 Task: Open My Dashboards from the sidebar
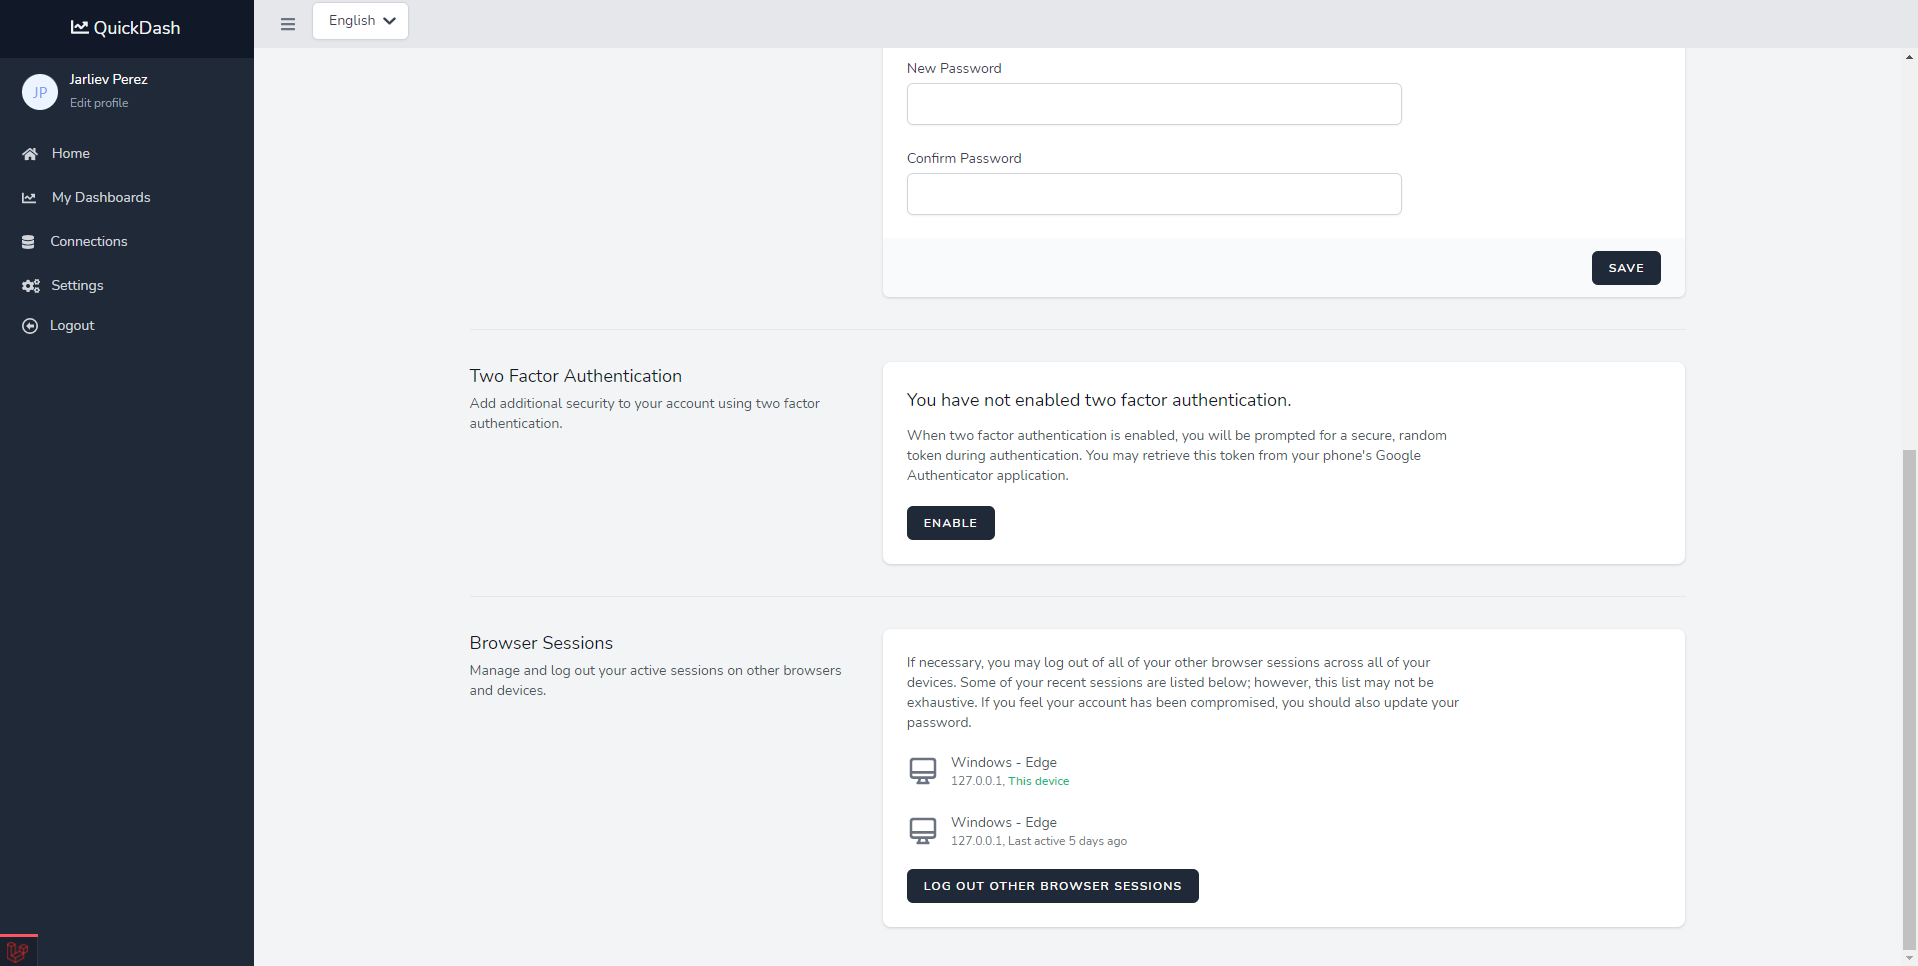101,198
